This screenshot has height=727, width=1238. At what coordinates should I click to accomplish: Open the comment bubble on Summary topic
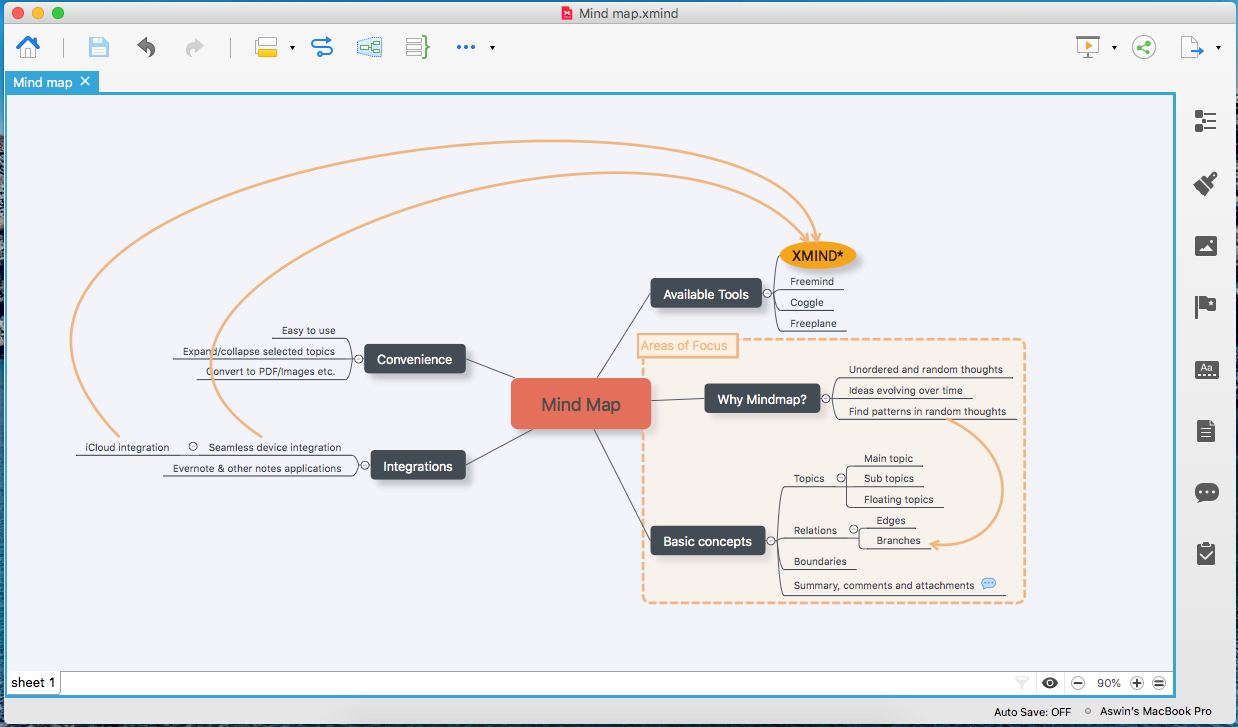click(x=989, y=584)
